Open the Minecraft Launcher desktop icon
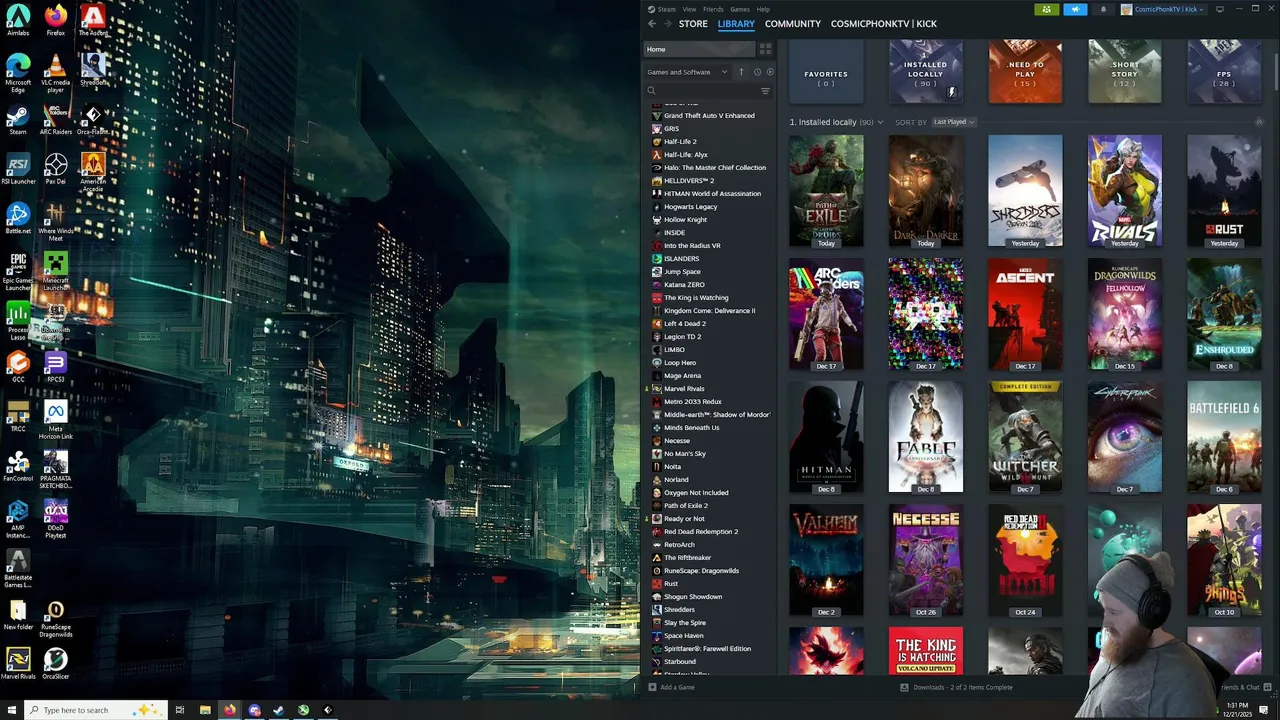 point(55,272)
